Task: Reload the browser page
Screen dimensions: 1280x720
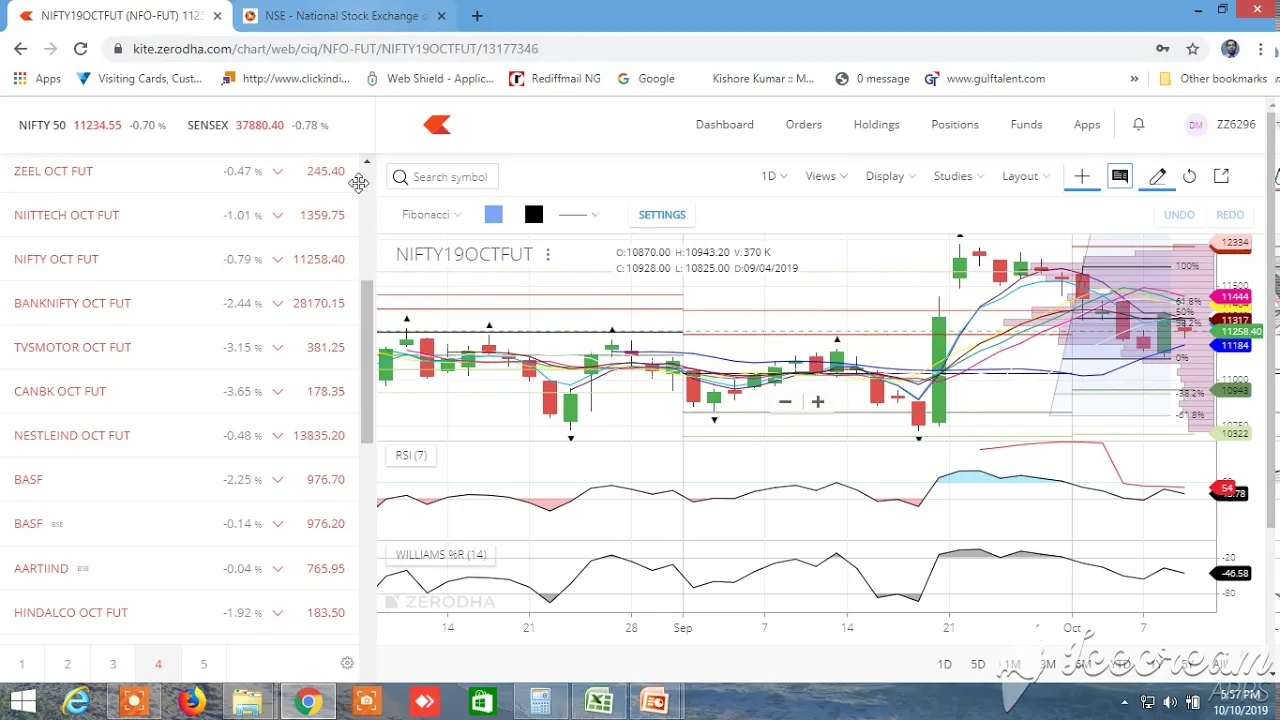Action: tap(80, 48)
